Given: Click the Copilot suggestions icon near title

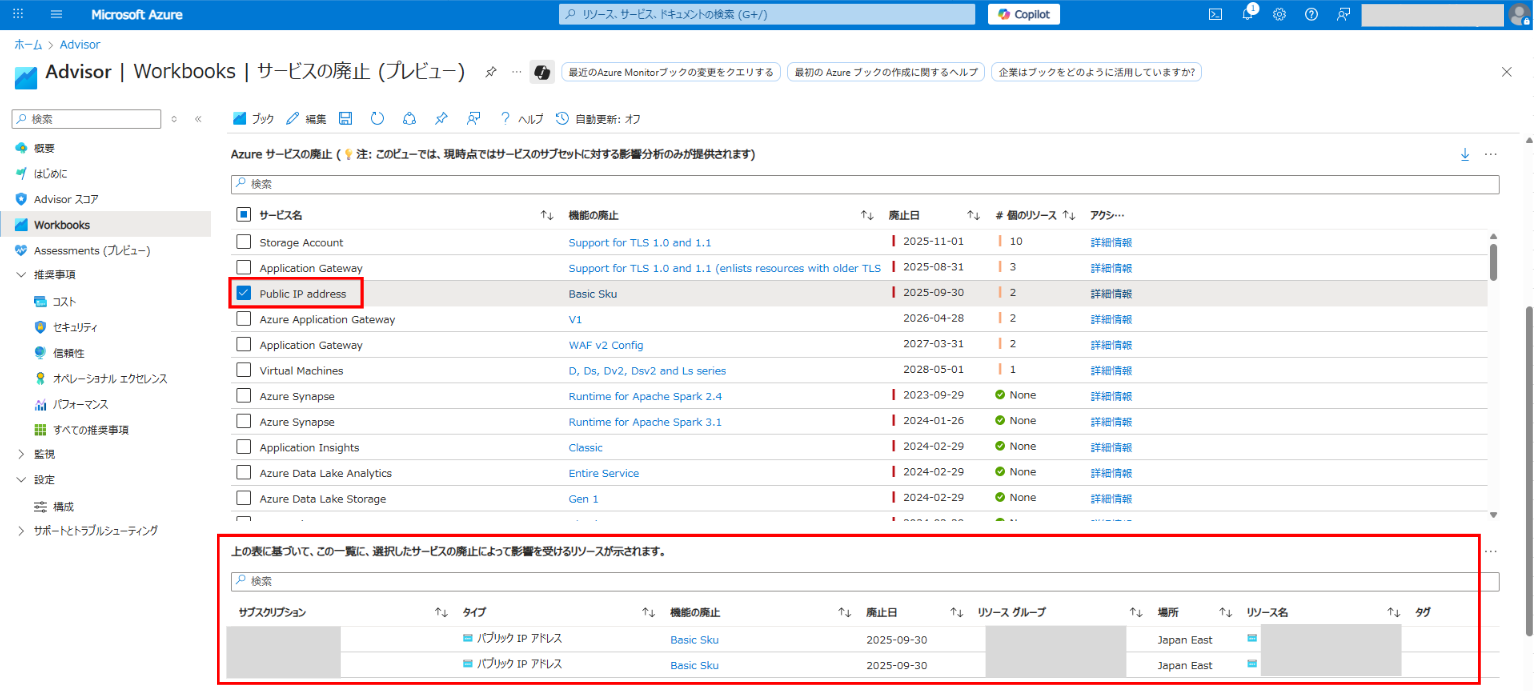Looking at the screenshot, I should point(542,72).
